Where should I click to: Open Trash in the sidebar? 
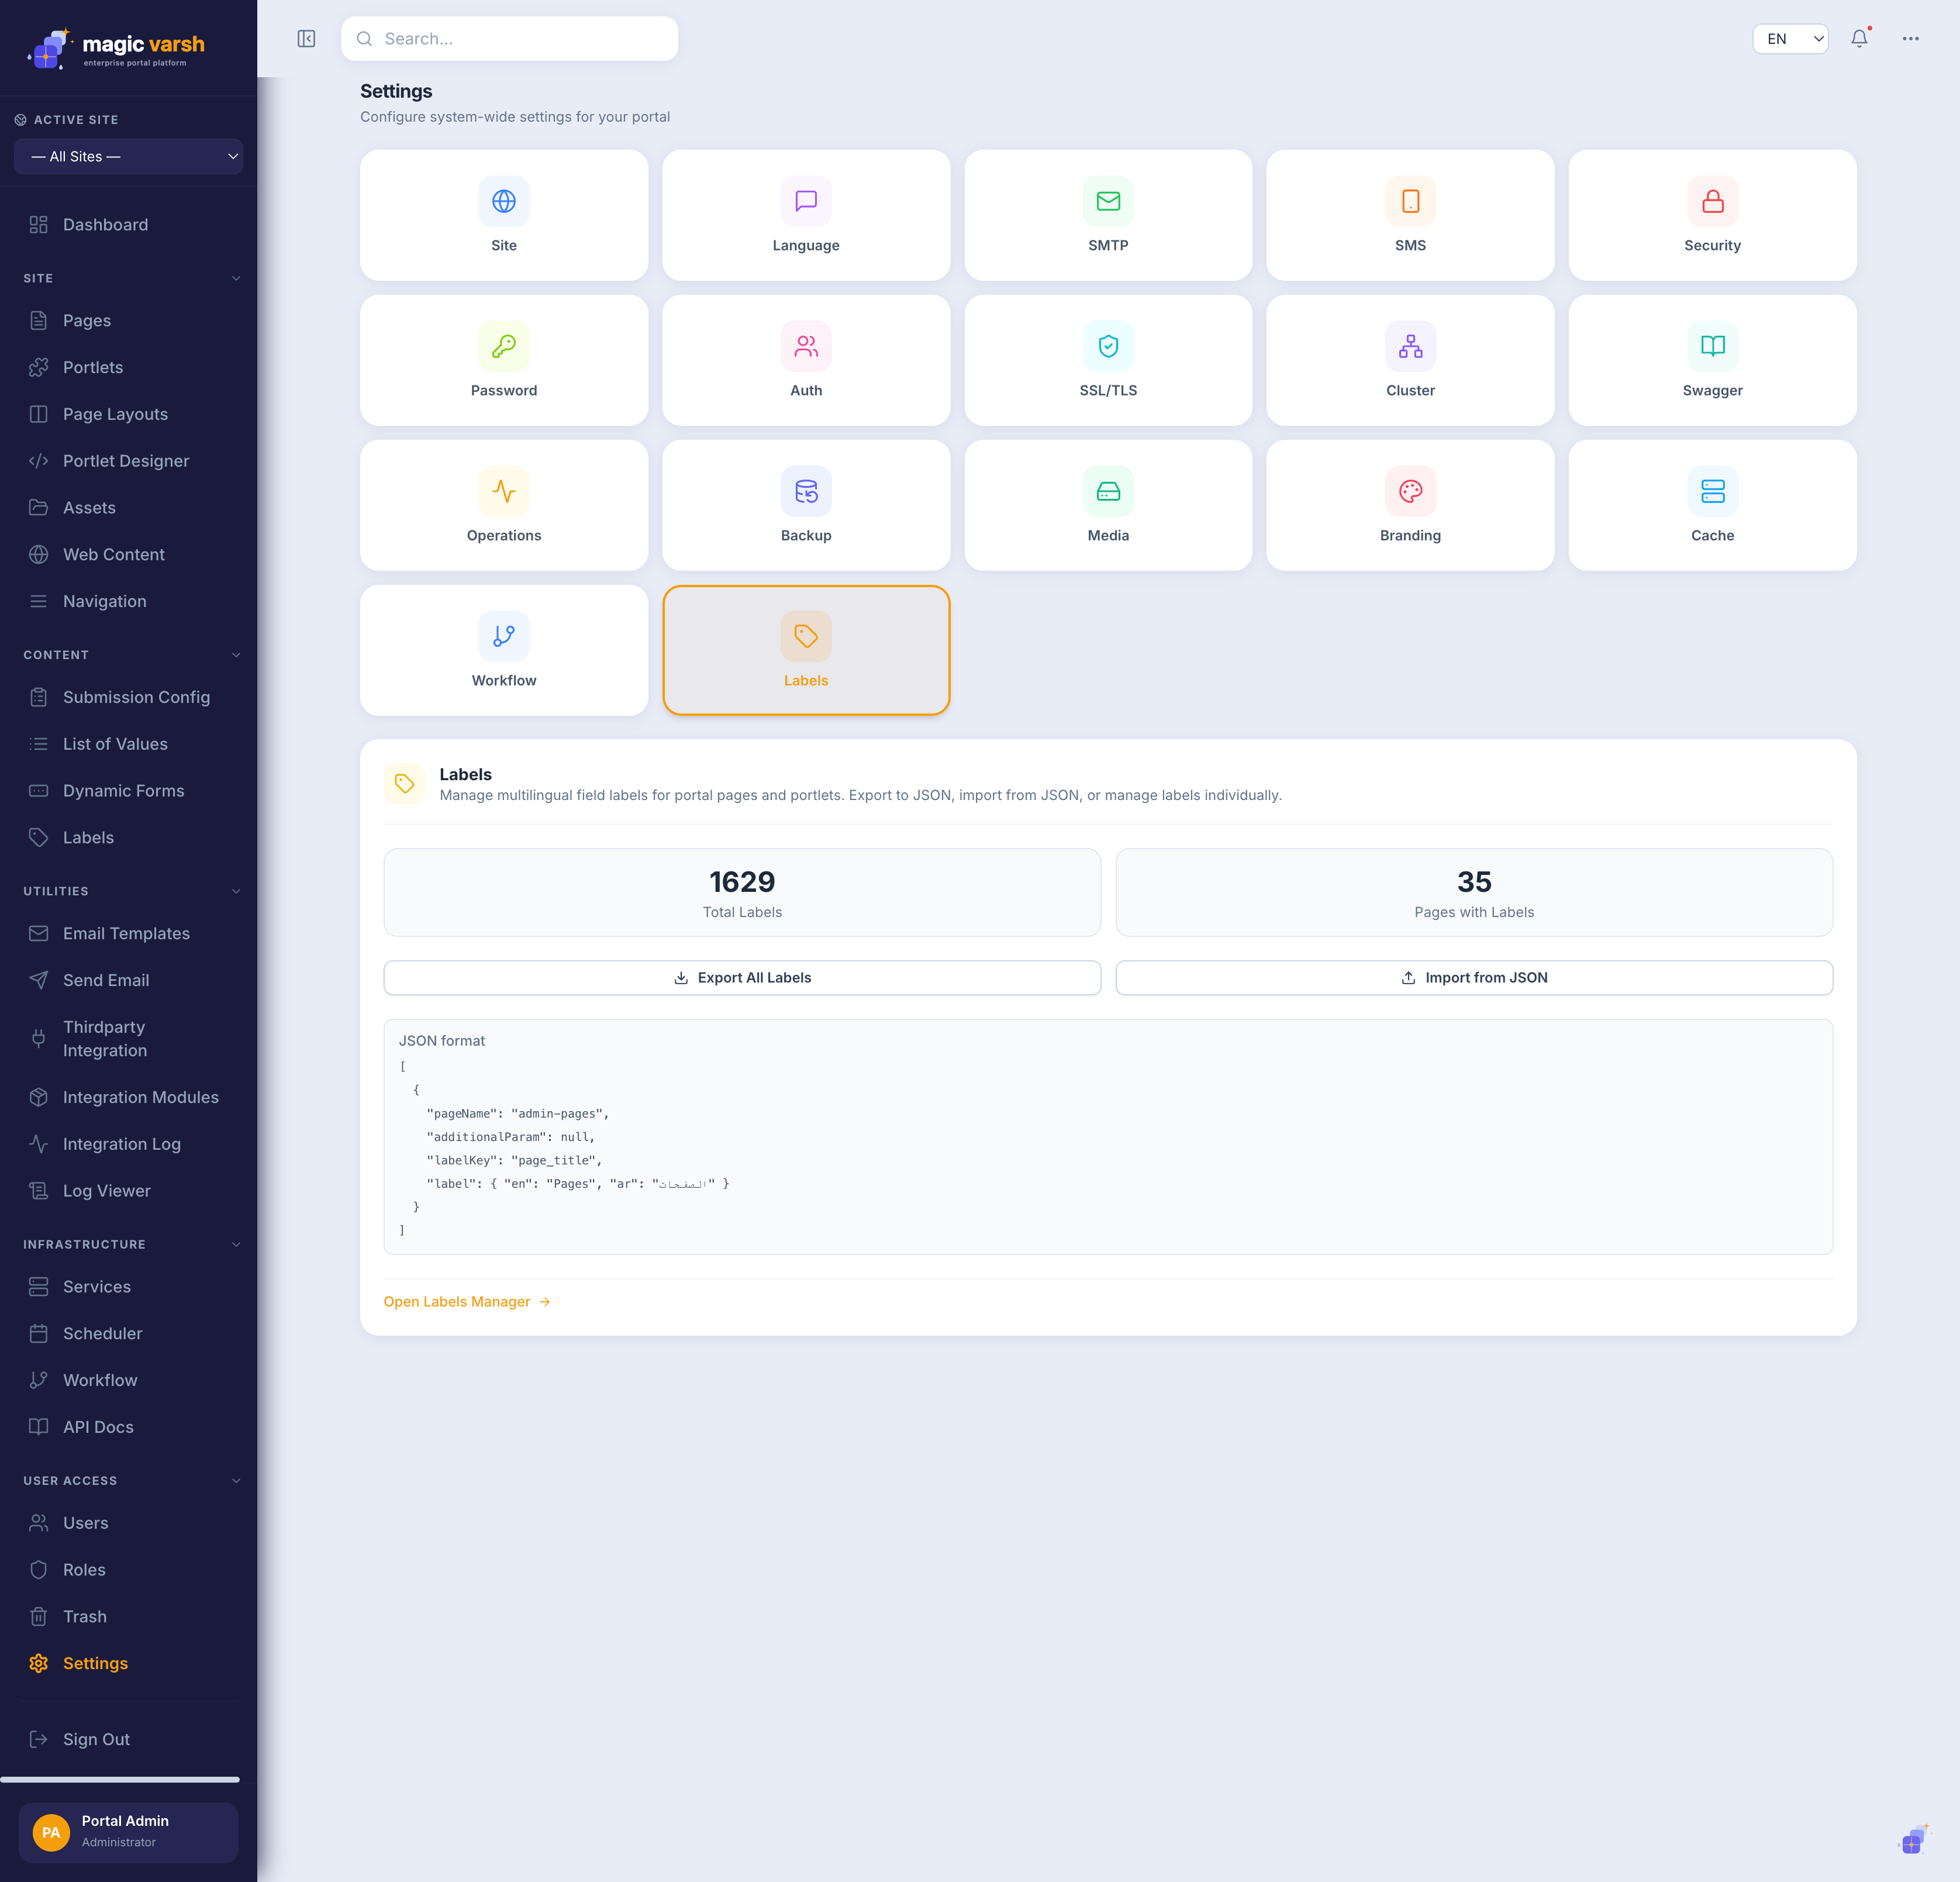click(x=128, y=1616)
